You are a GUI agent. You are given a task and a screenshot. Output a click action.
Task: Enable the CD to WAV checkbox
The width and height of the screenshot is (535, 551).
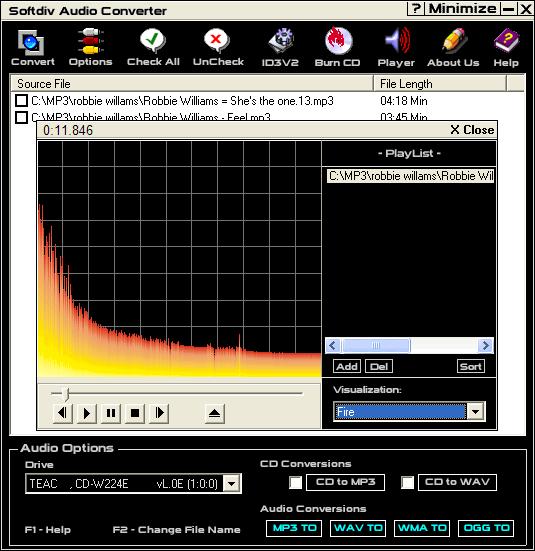tap(407, 482)
